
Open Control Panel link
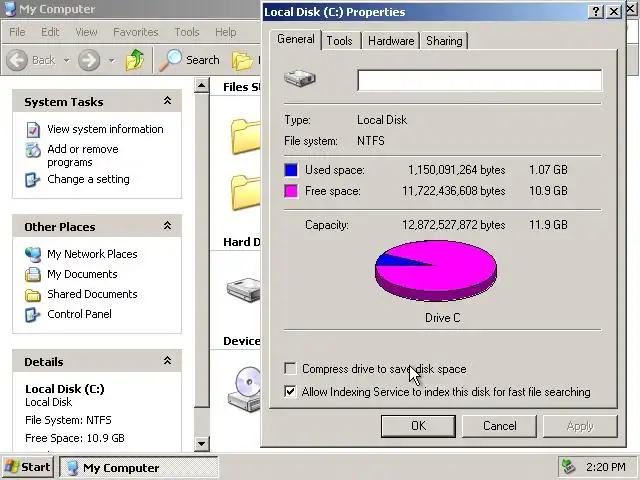tap(80, 314)
